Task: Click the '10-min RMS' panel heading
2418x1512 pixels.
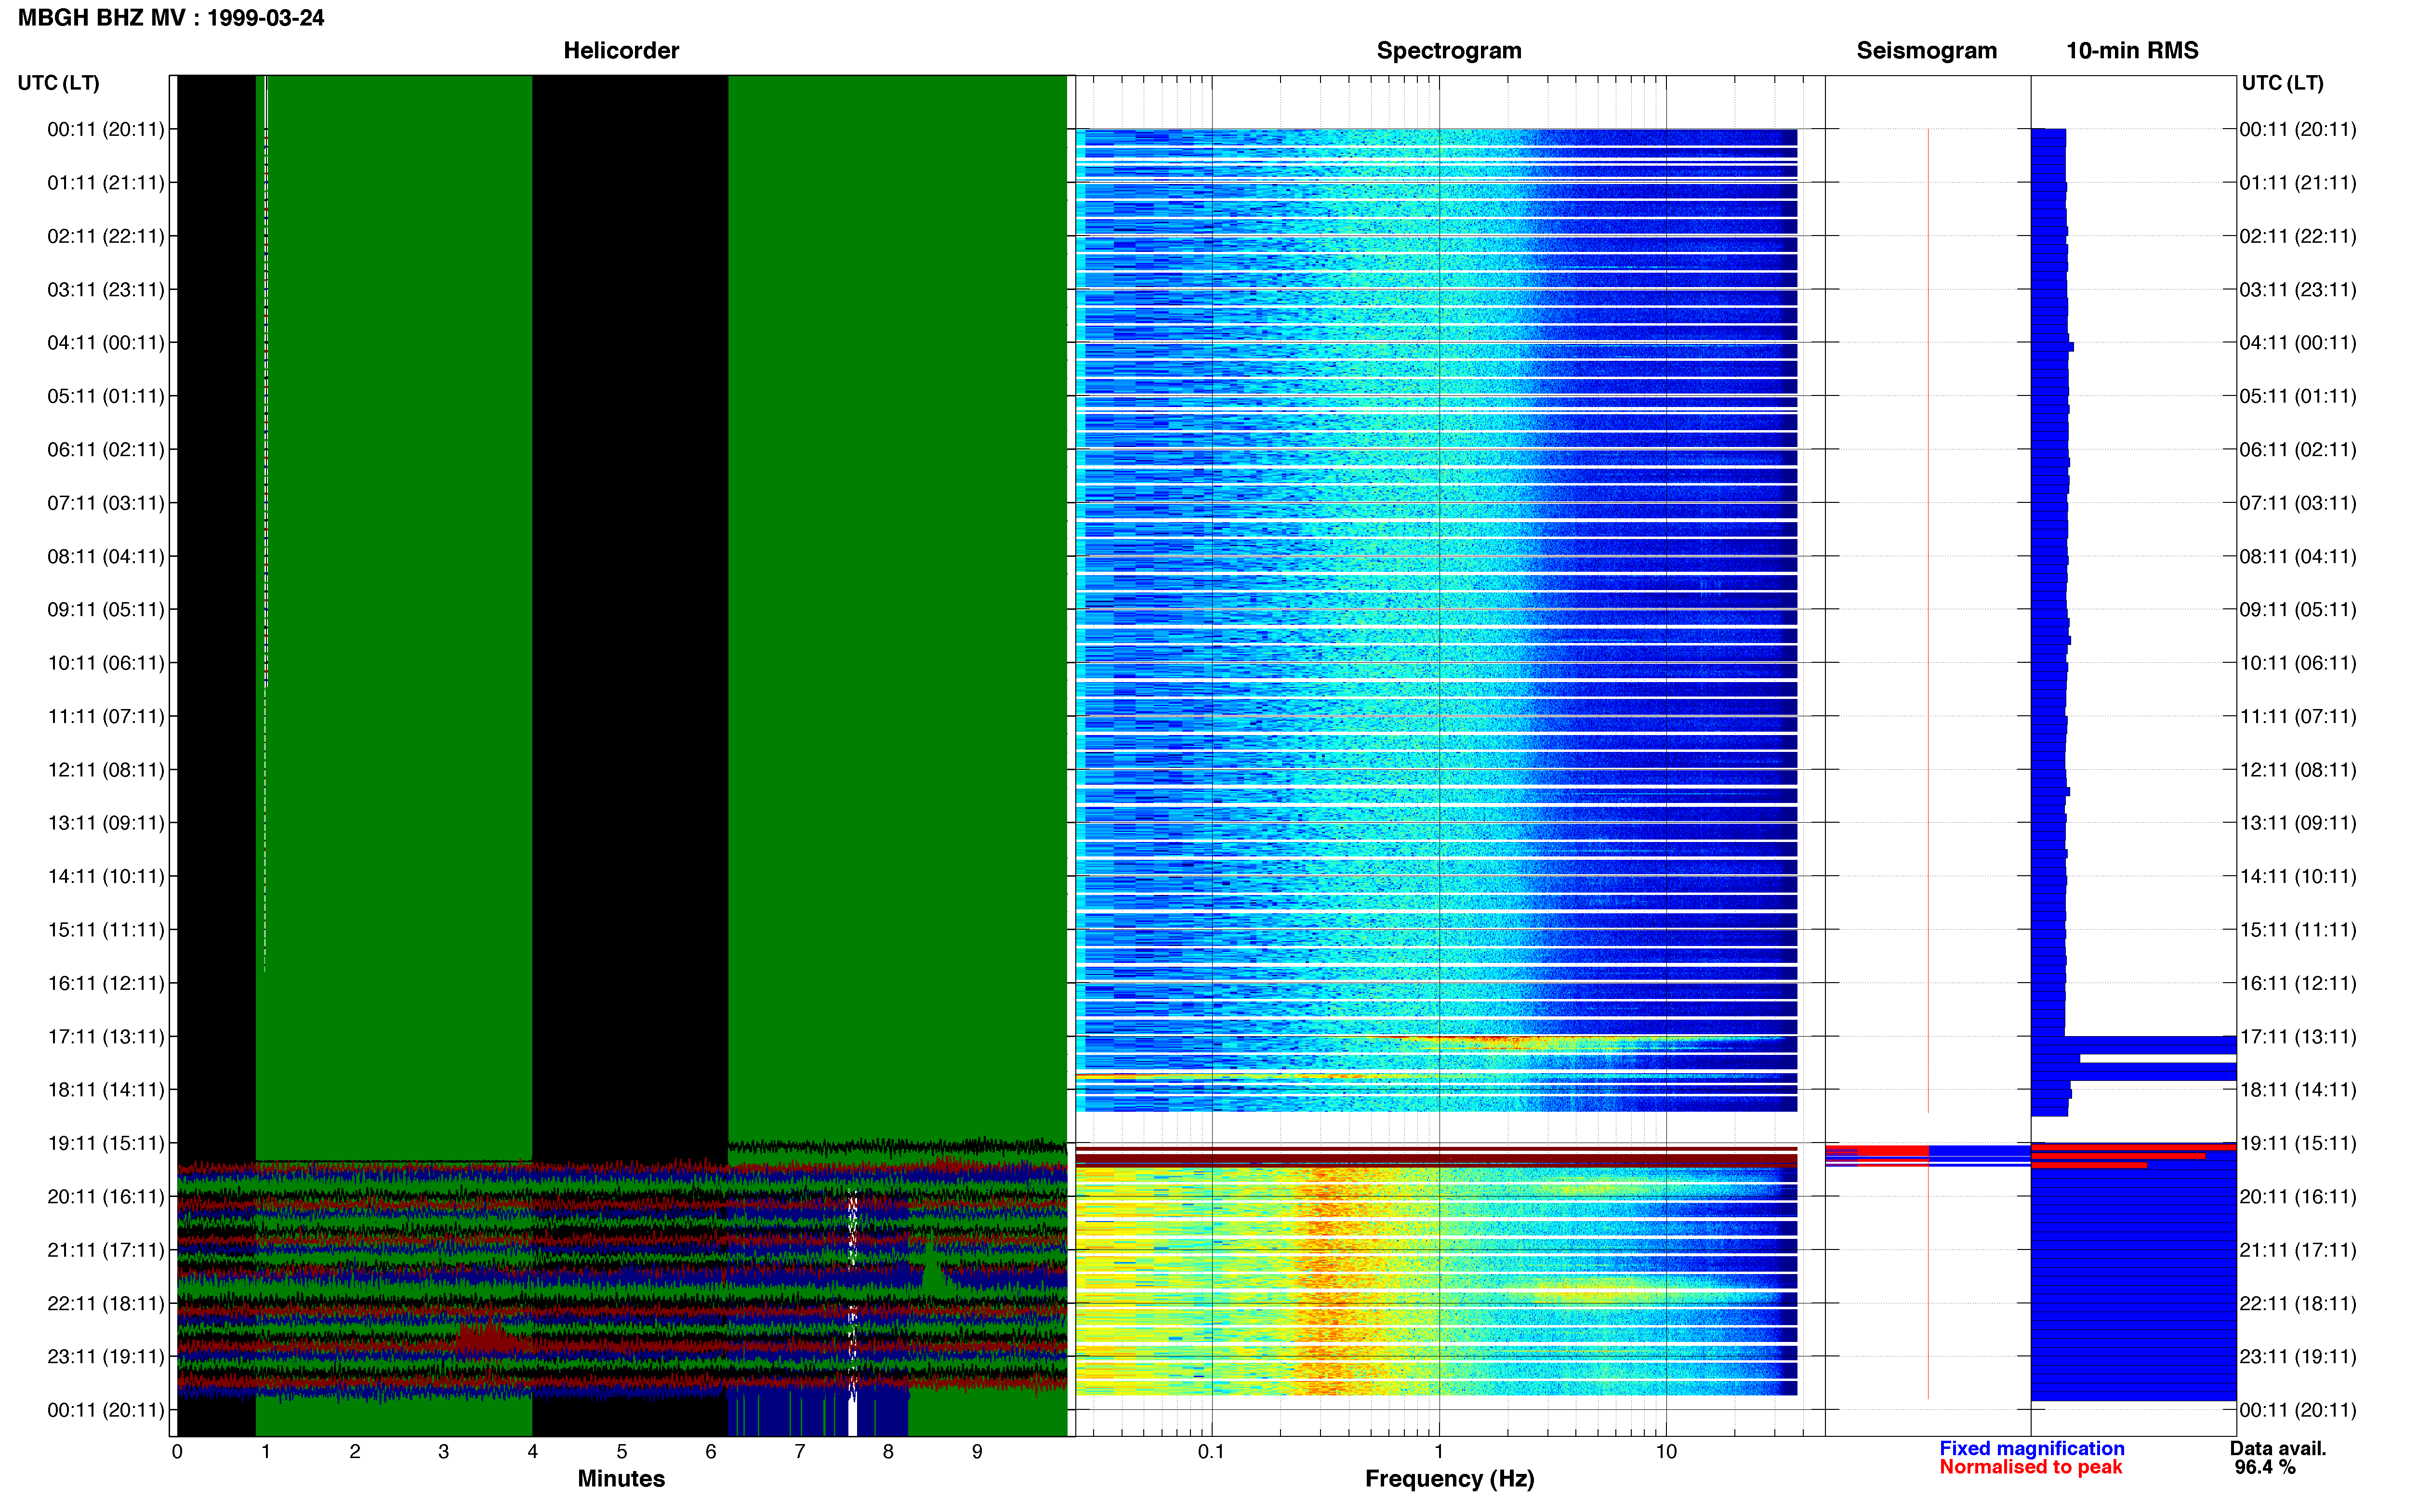Action: 2132,50
